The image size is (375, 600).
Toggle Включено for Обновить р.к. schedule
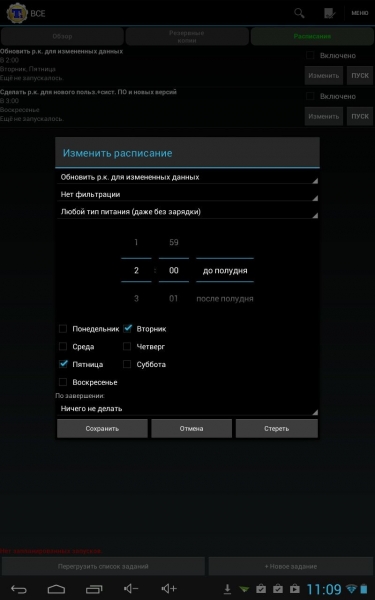(310, 55)
